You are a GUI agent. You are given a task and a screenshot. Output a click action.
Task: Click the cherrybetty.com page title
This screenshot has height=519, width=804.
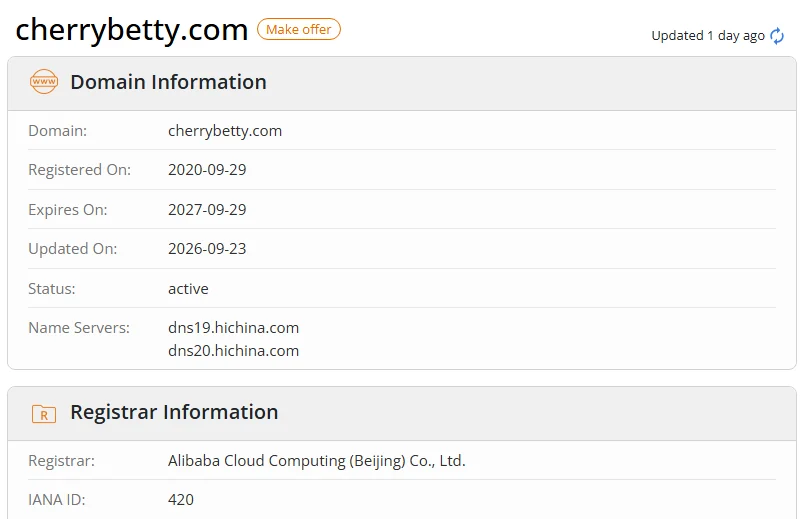pyautogui.click(x=132, y=30)
